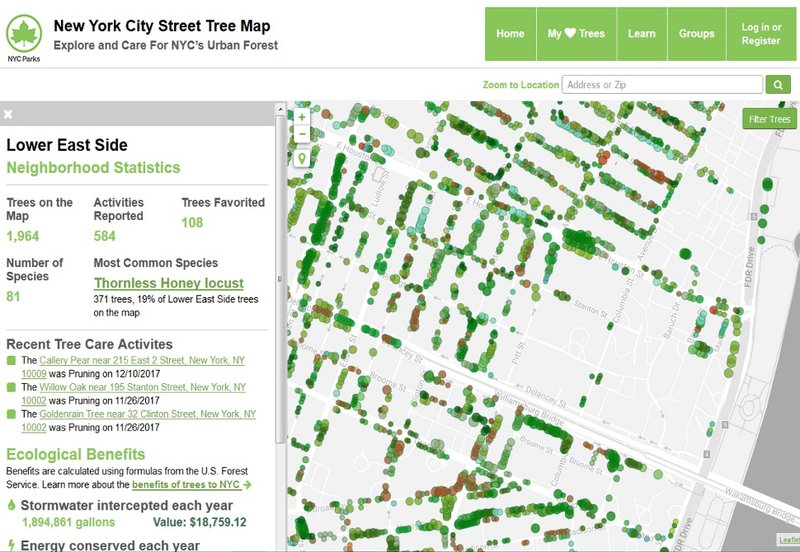The image size is (800, 552).
Task: Open Log in or Register
Action: click(761, 34)
